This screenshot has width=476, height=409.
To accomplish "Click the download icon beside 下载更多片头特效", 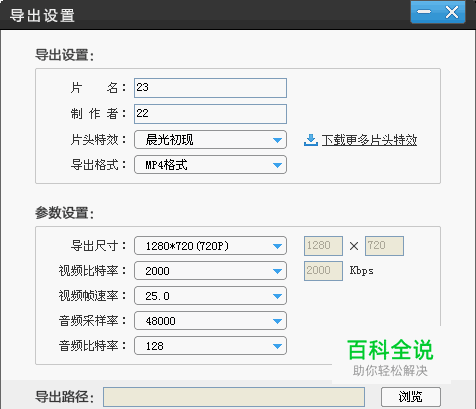I will (x=311, y=140).
